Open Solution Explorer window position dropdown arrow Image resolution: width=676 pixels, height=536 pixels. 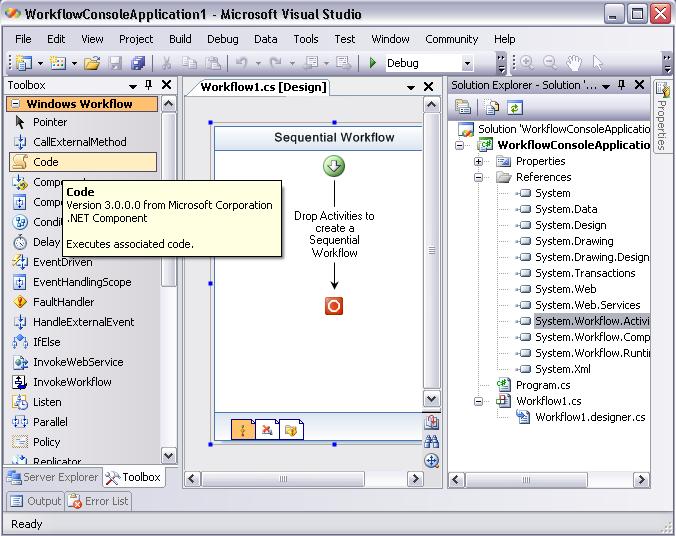tap(606, 86)
